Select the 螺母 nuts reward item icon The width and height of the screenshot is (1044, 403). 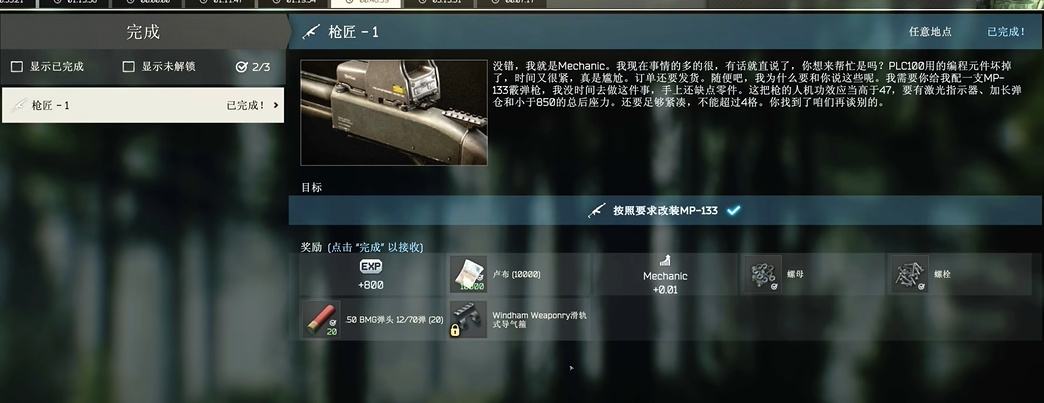pos(762,274)
